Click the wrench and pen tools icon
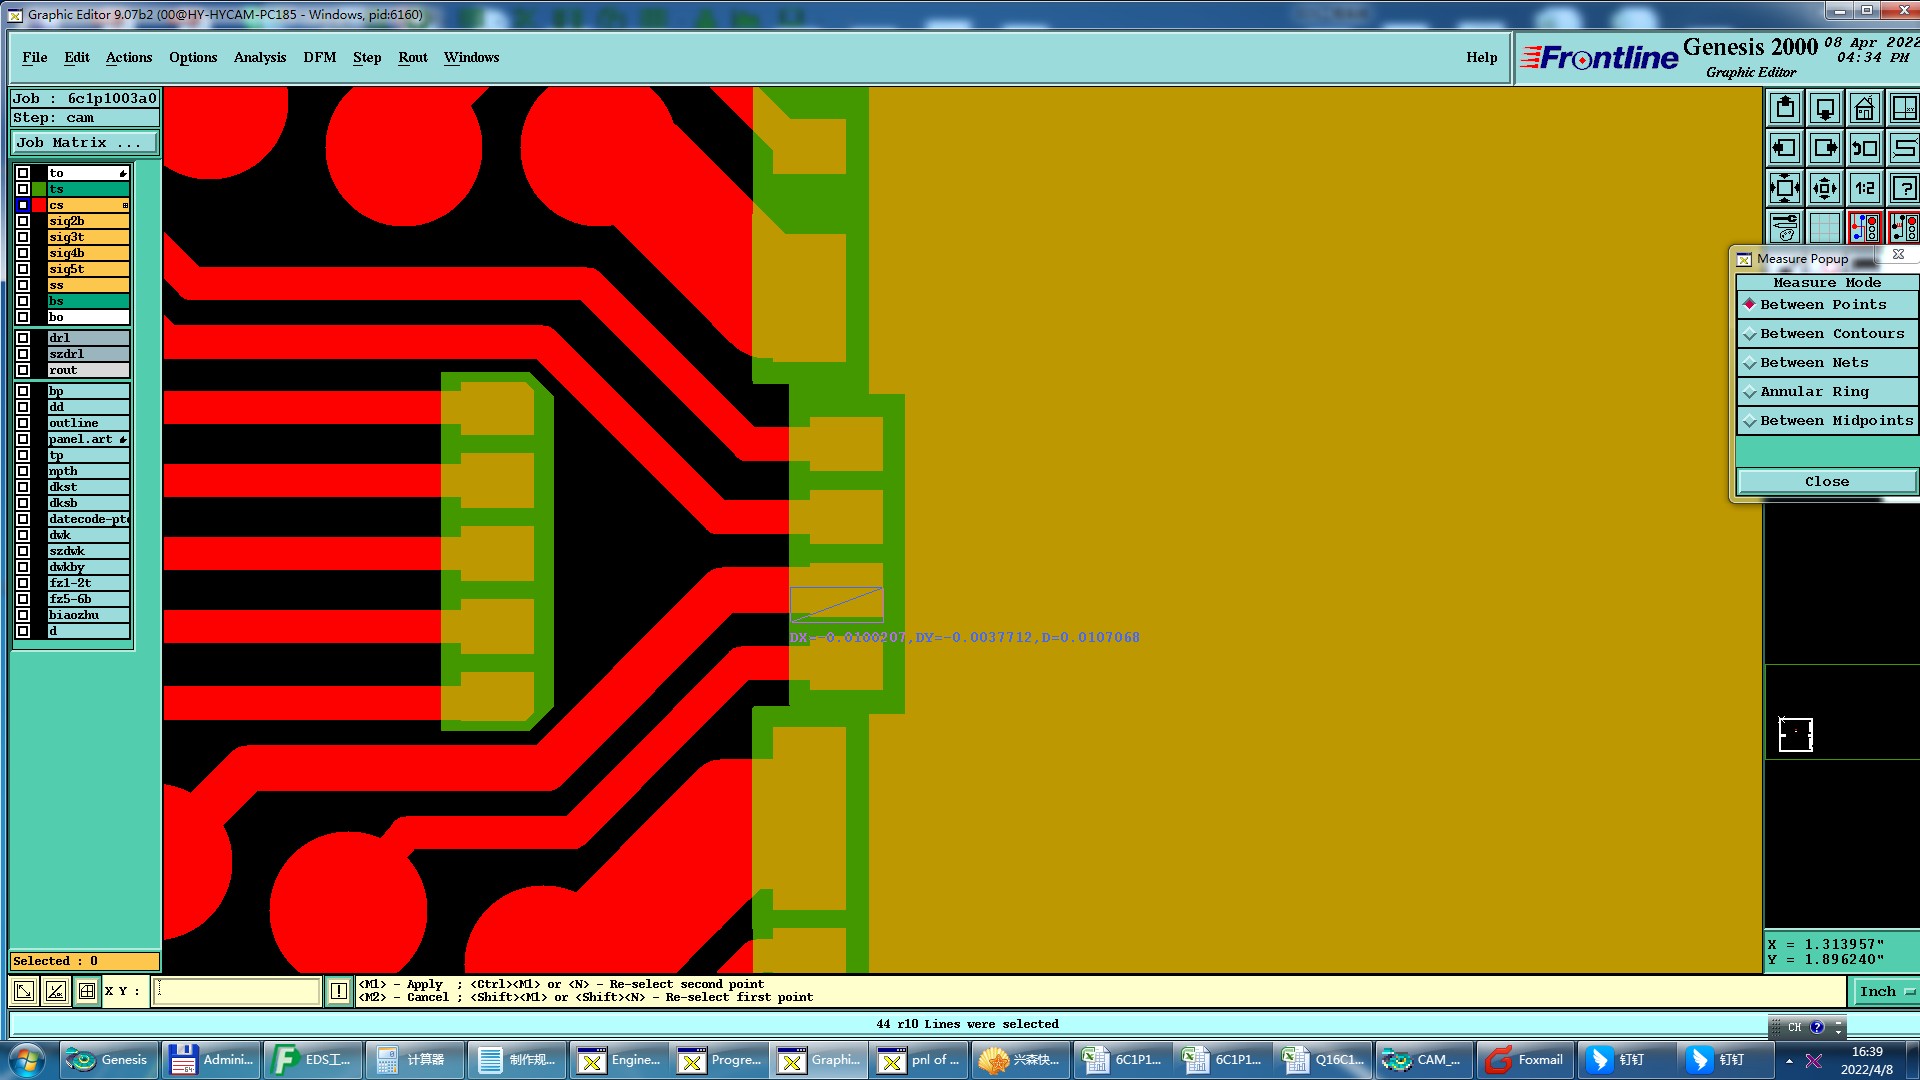 click(1785, 228)
